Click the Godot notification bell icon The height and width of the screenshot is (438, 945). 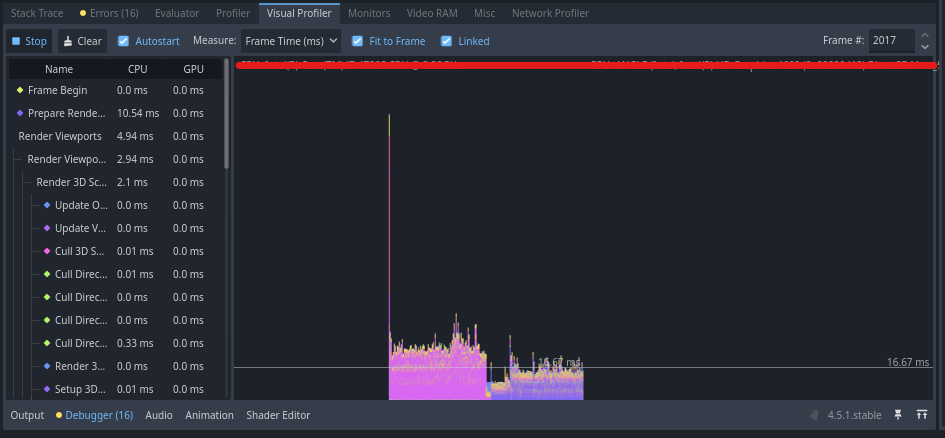click(812, 415)
